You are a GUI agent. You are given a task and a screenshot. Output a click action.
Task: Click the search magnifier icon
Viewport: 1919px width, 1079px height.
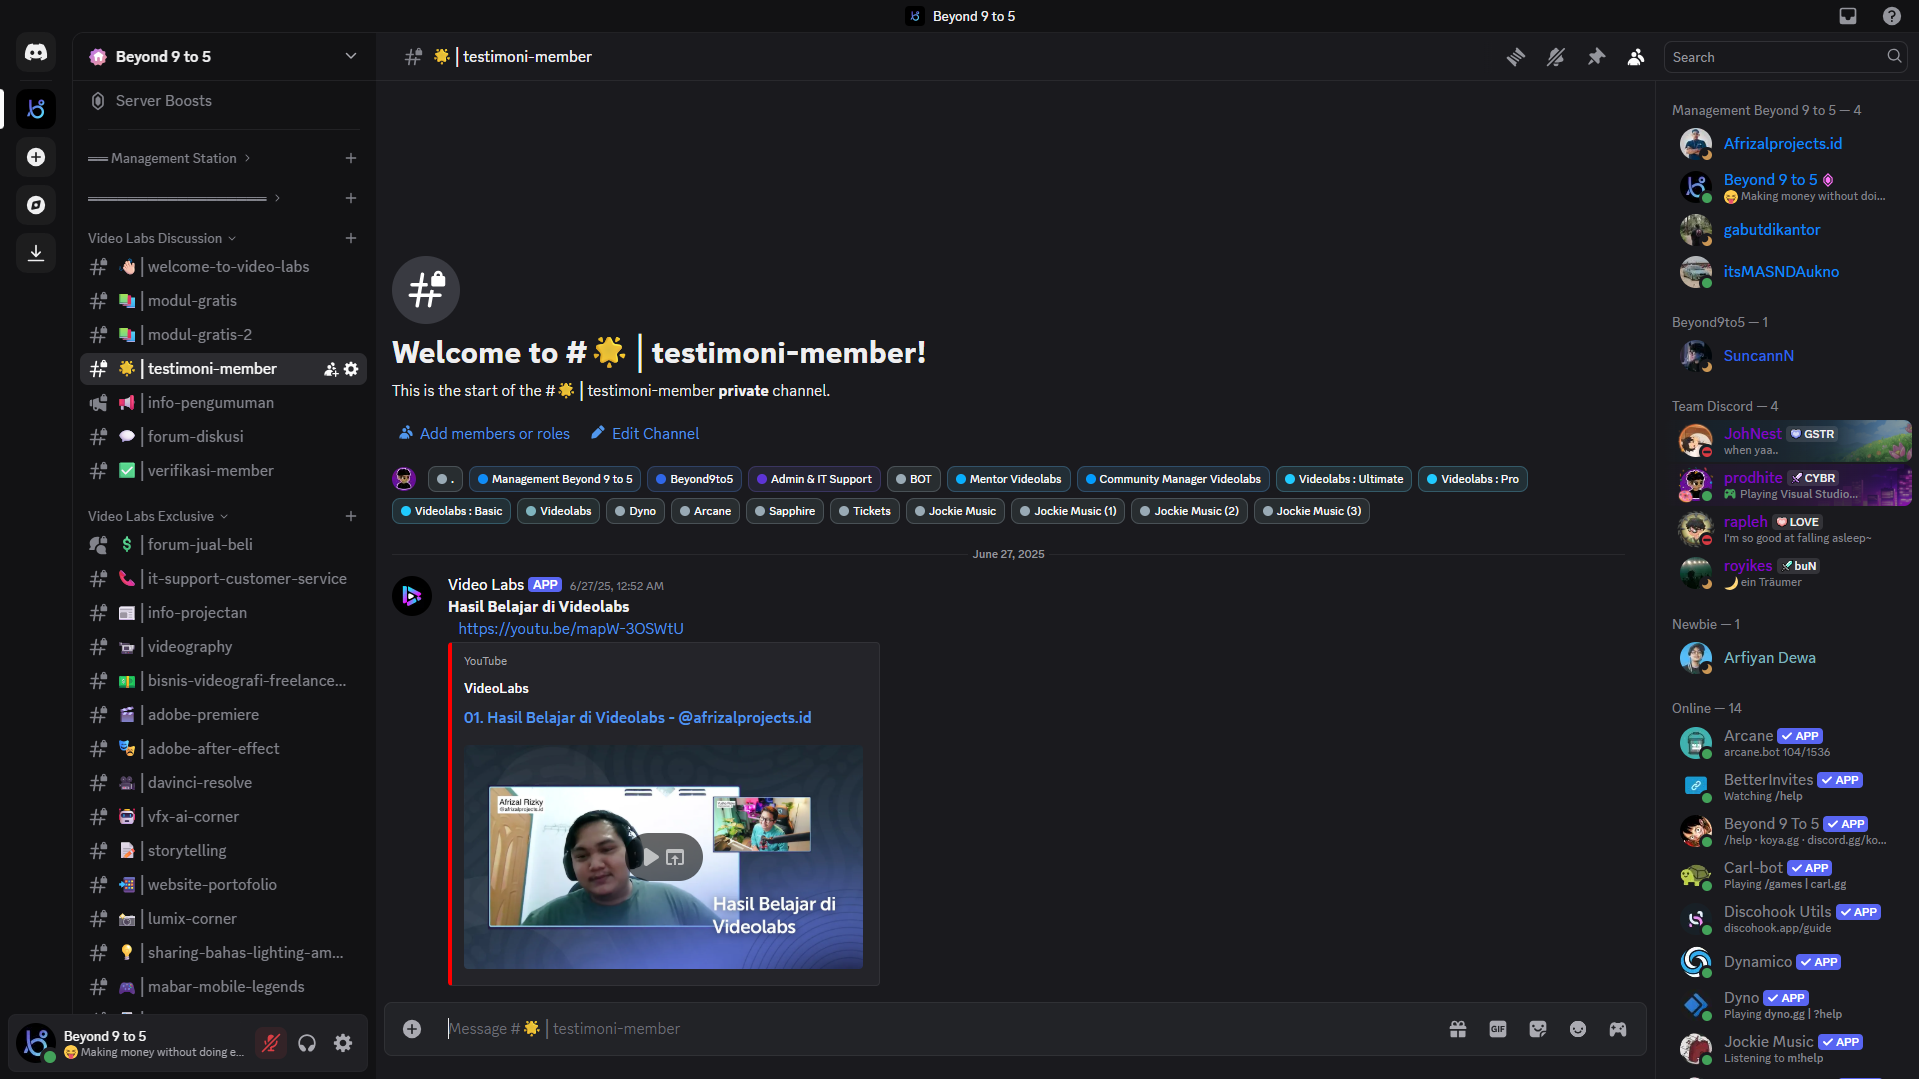point(1894,57)
